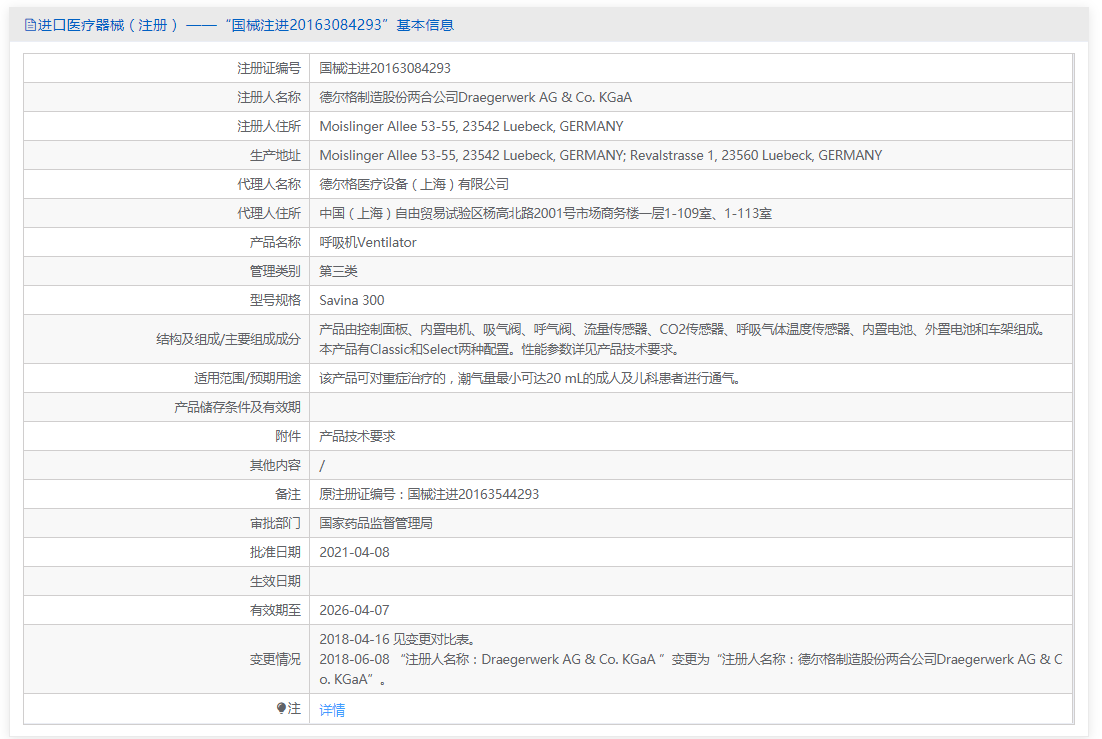Select registration number 国械注进20163084293 in the table
This screenshot has height=739, width=1102.
(384, 68)
